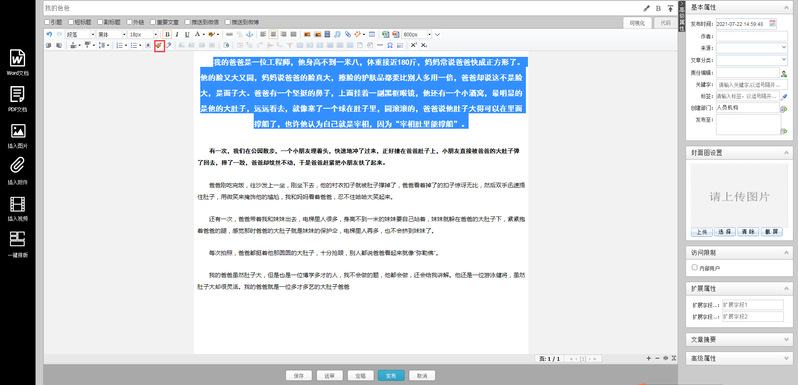Viewport: 798px width, 385px height.
Task: Check the 推送到微博 checkbox
Action: click(x=227, y=22)
